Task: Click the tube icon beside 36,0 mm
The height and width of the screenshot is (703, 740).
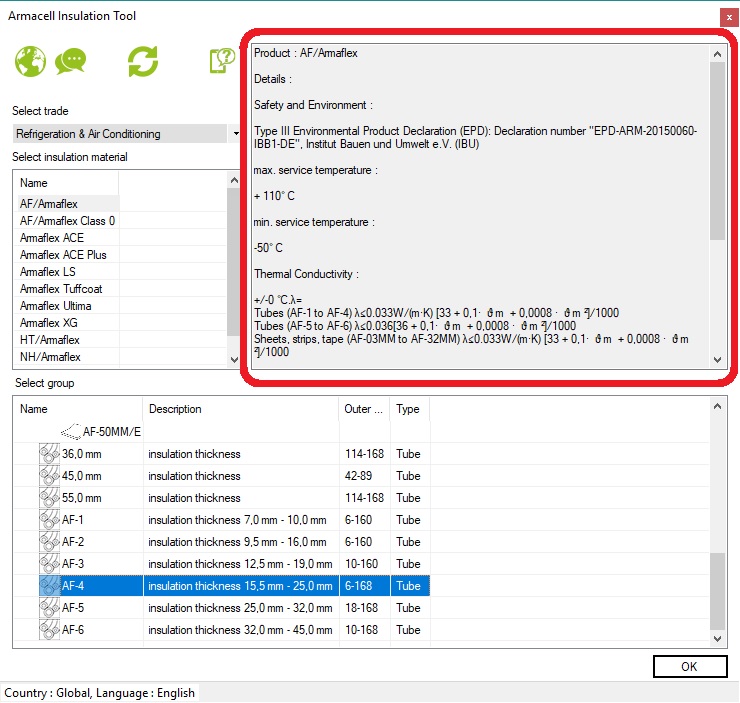Action: click(x=49, y=453)
